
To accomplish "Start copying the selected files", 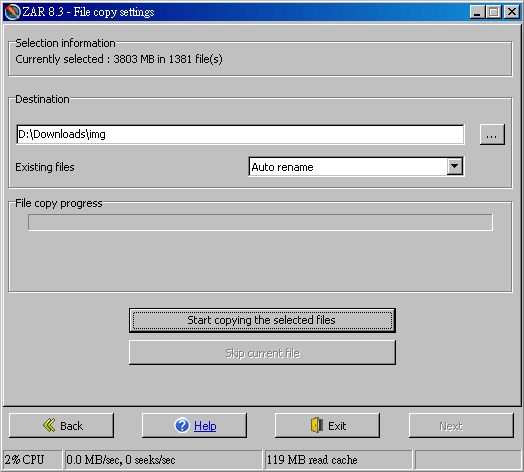I will (x=262, y=320).
